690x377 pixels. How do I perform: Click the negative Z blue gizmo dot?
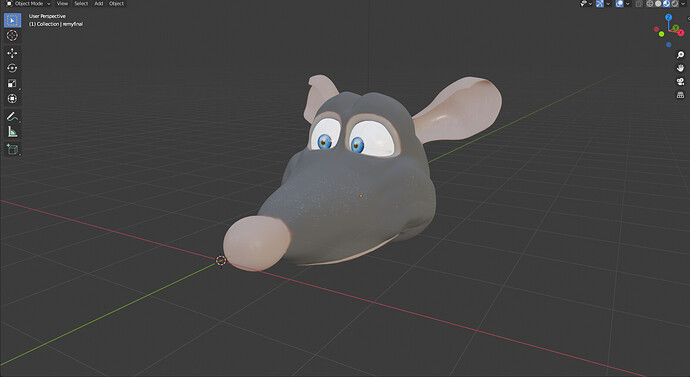click(668, 44)
